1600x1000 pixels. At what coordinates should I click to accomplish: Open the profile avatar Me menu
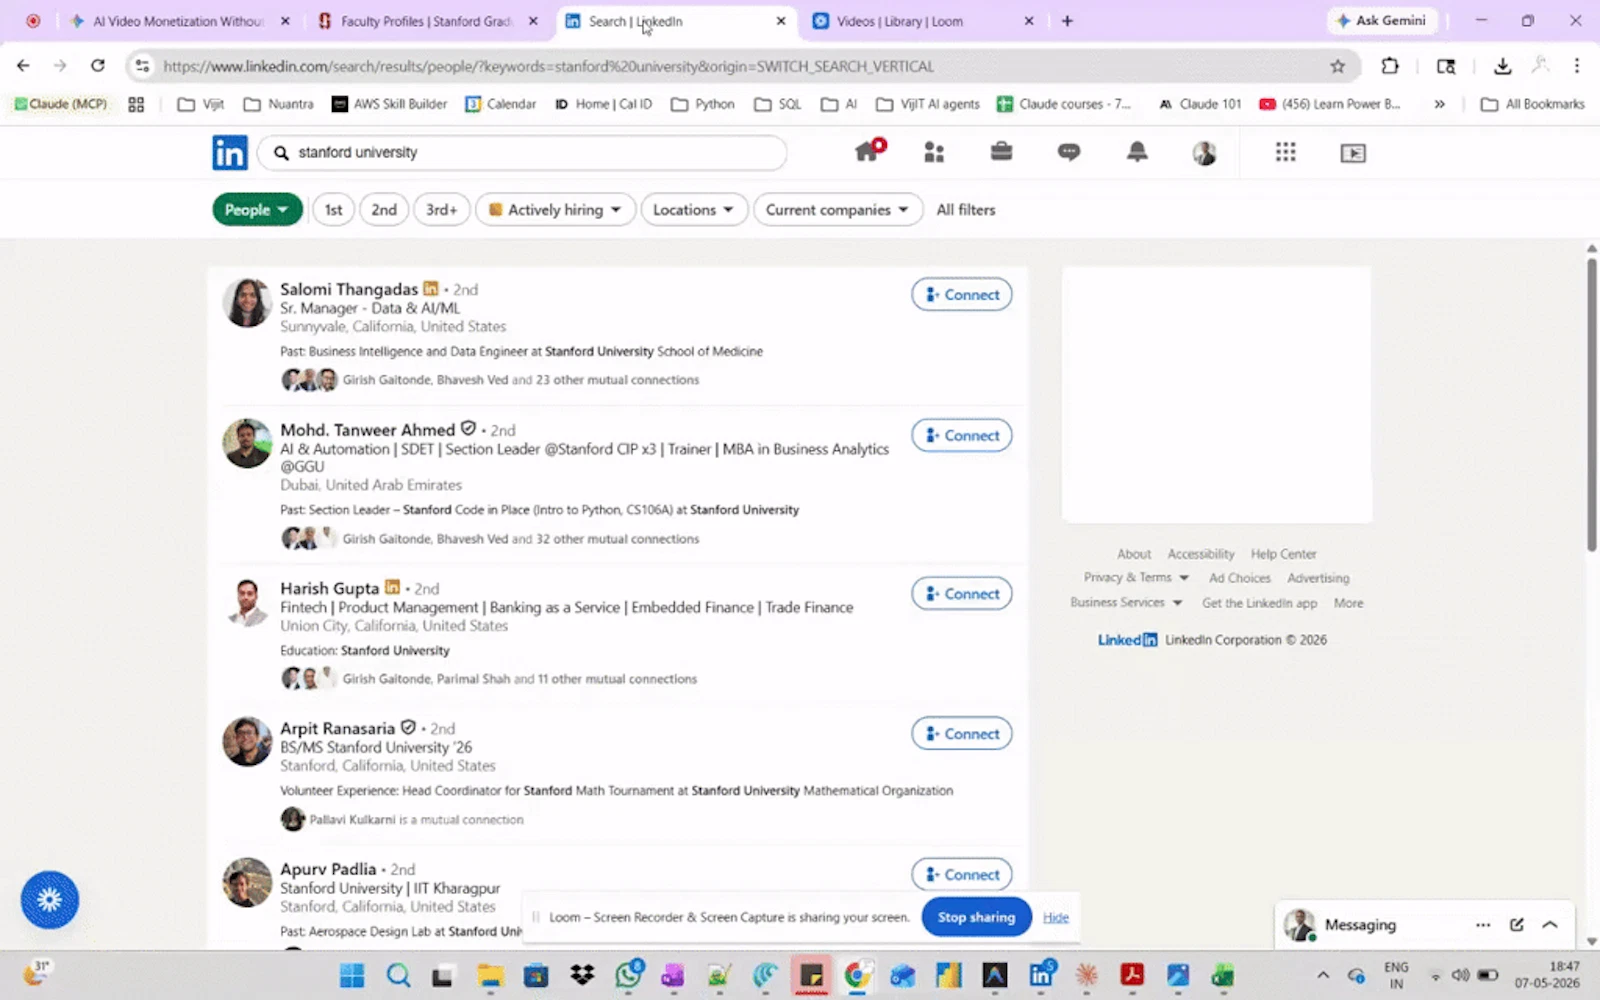(x=1204, y=153)
